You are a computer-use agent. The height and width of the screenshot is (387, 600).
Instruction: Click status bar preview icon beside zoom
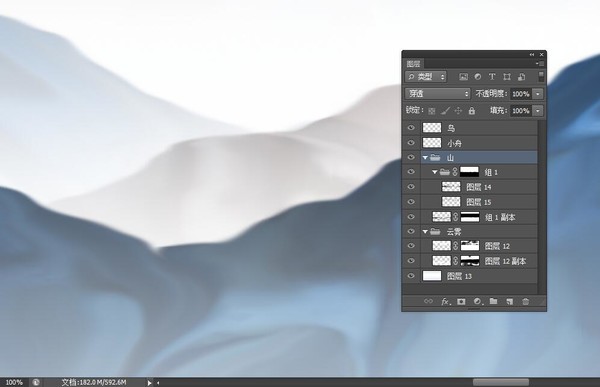coord(35,382)
